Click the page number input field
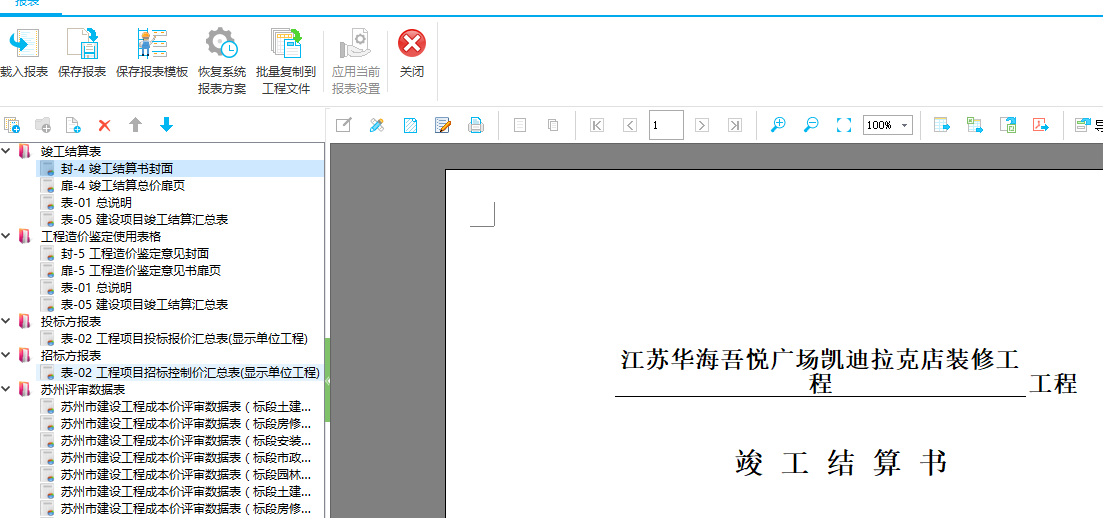The width and height of the screenshot is (1103, 518). coord(666,125)
